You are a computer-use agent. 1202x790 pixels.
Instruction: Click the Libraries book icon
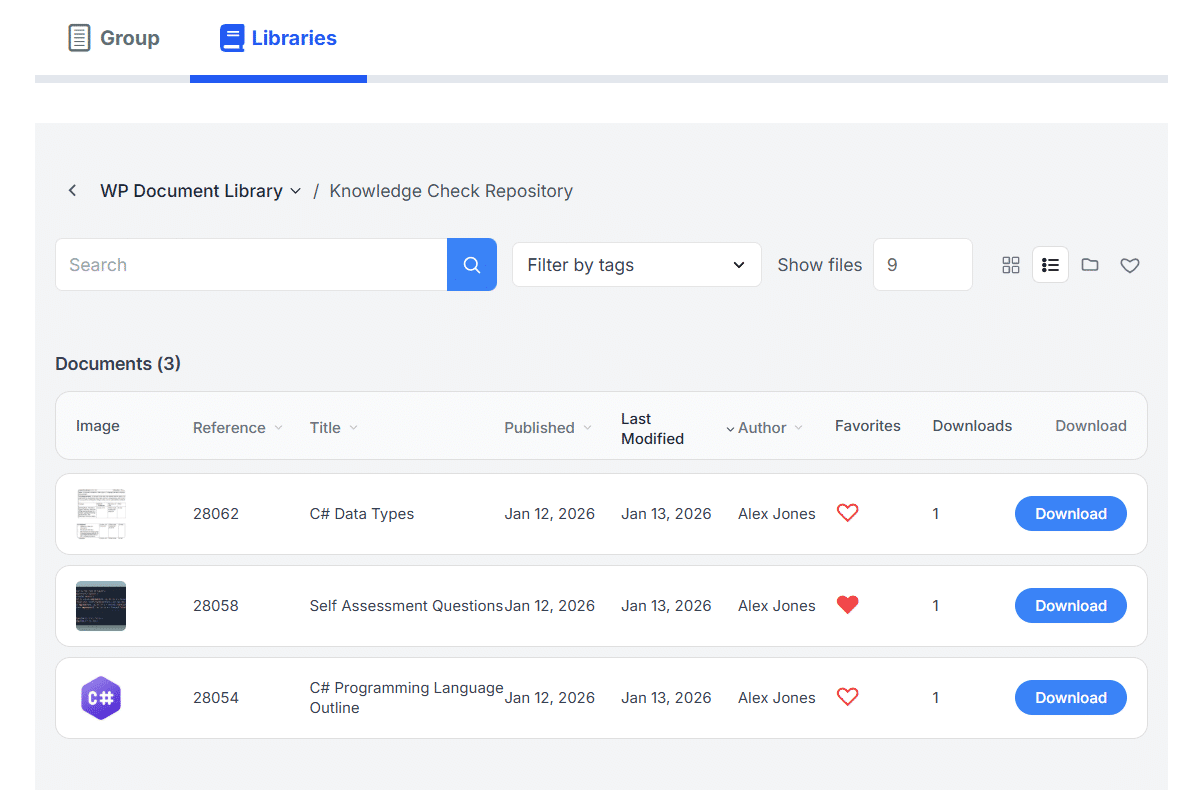pos(232,38)
